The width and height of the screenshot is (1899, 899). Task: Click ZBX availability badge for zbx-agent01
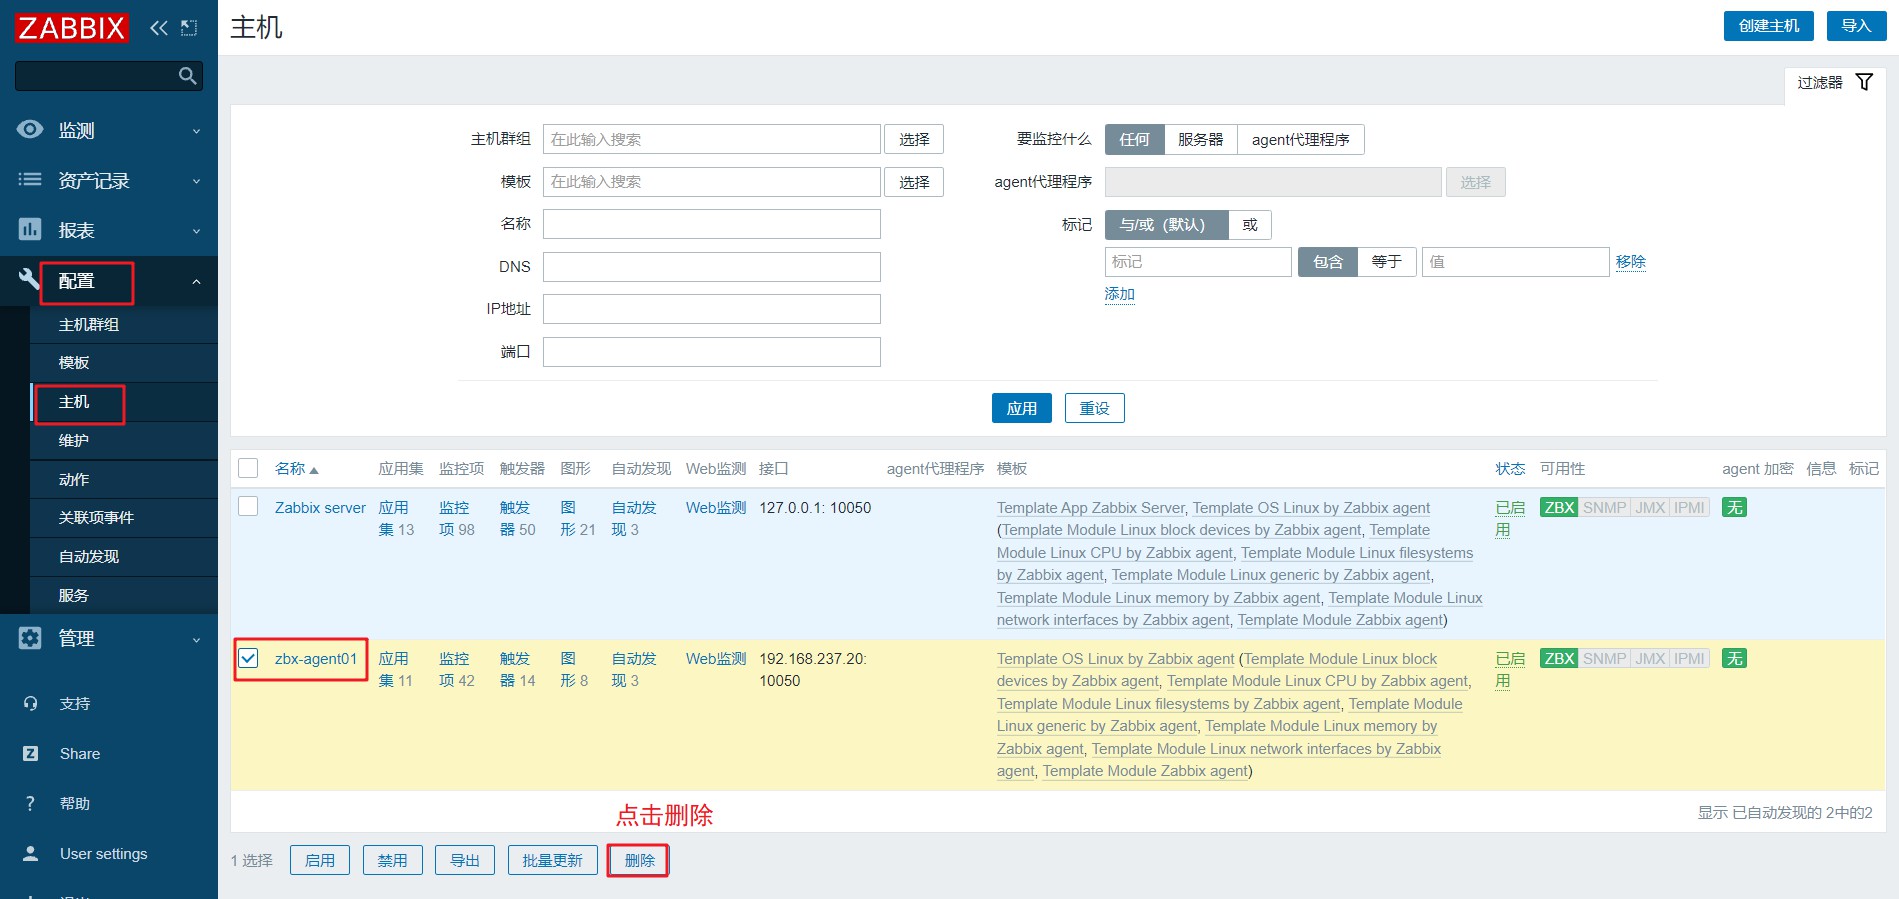[x=1559, y=659]
